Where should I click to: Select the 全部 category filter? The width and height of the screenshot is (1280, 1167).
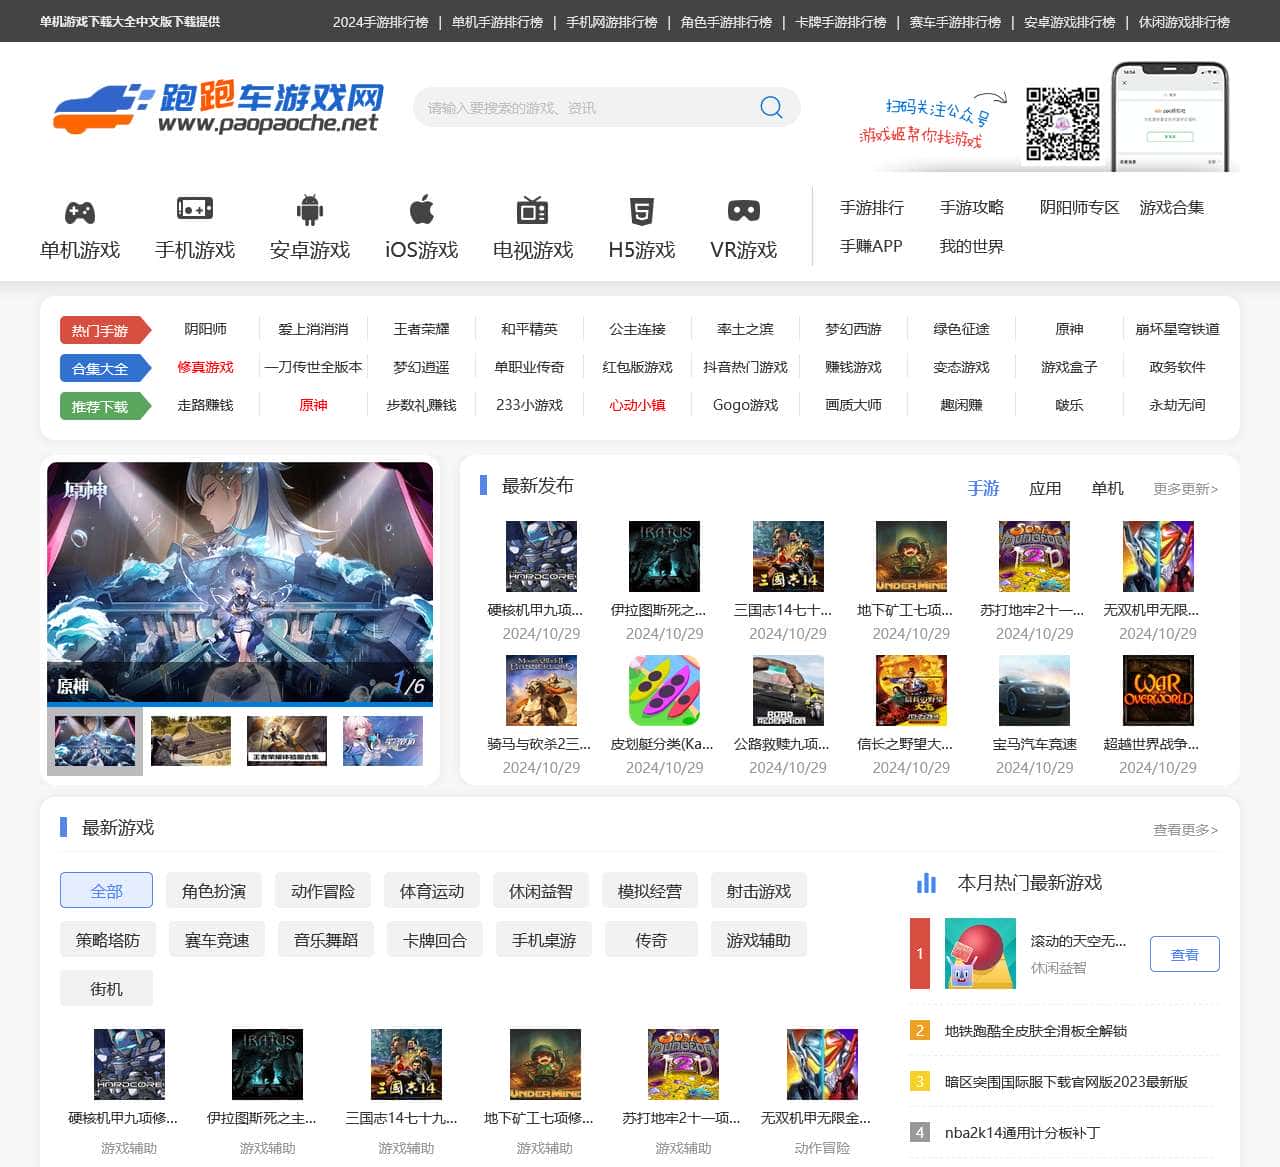[106, 890]
